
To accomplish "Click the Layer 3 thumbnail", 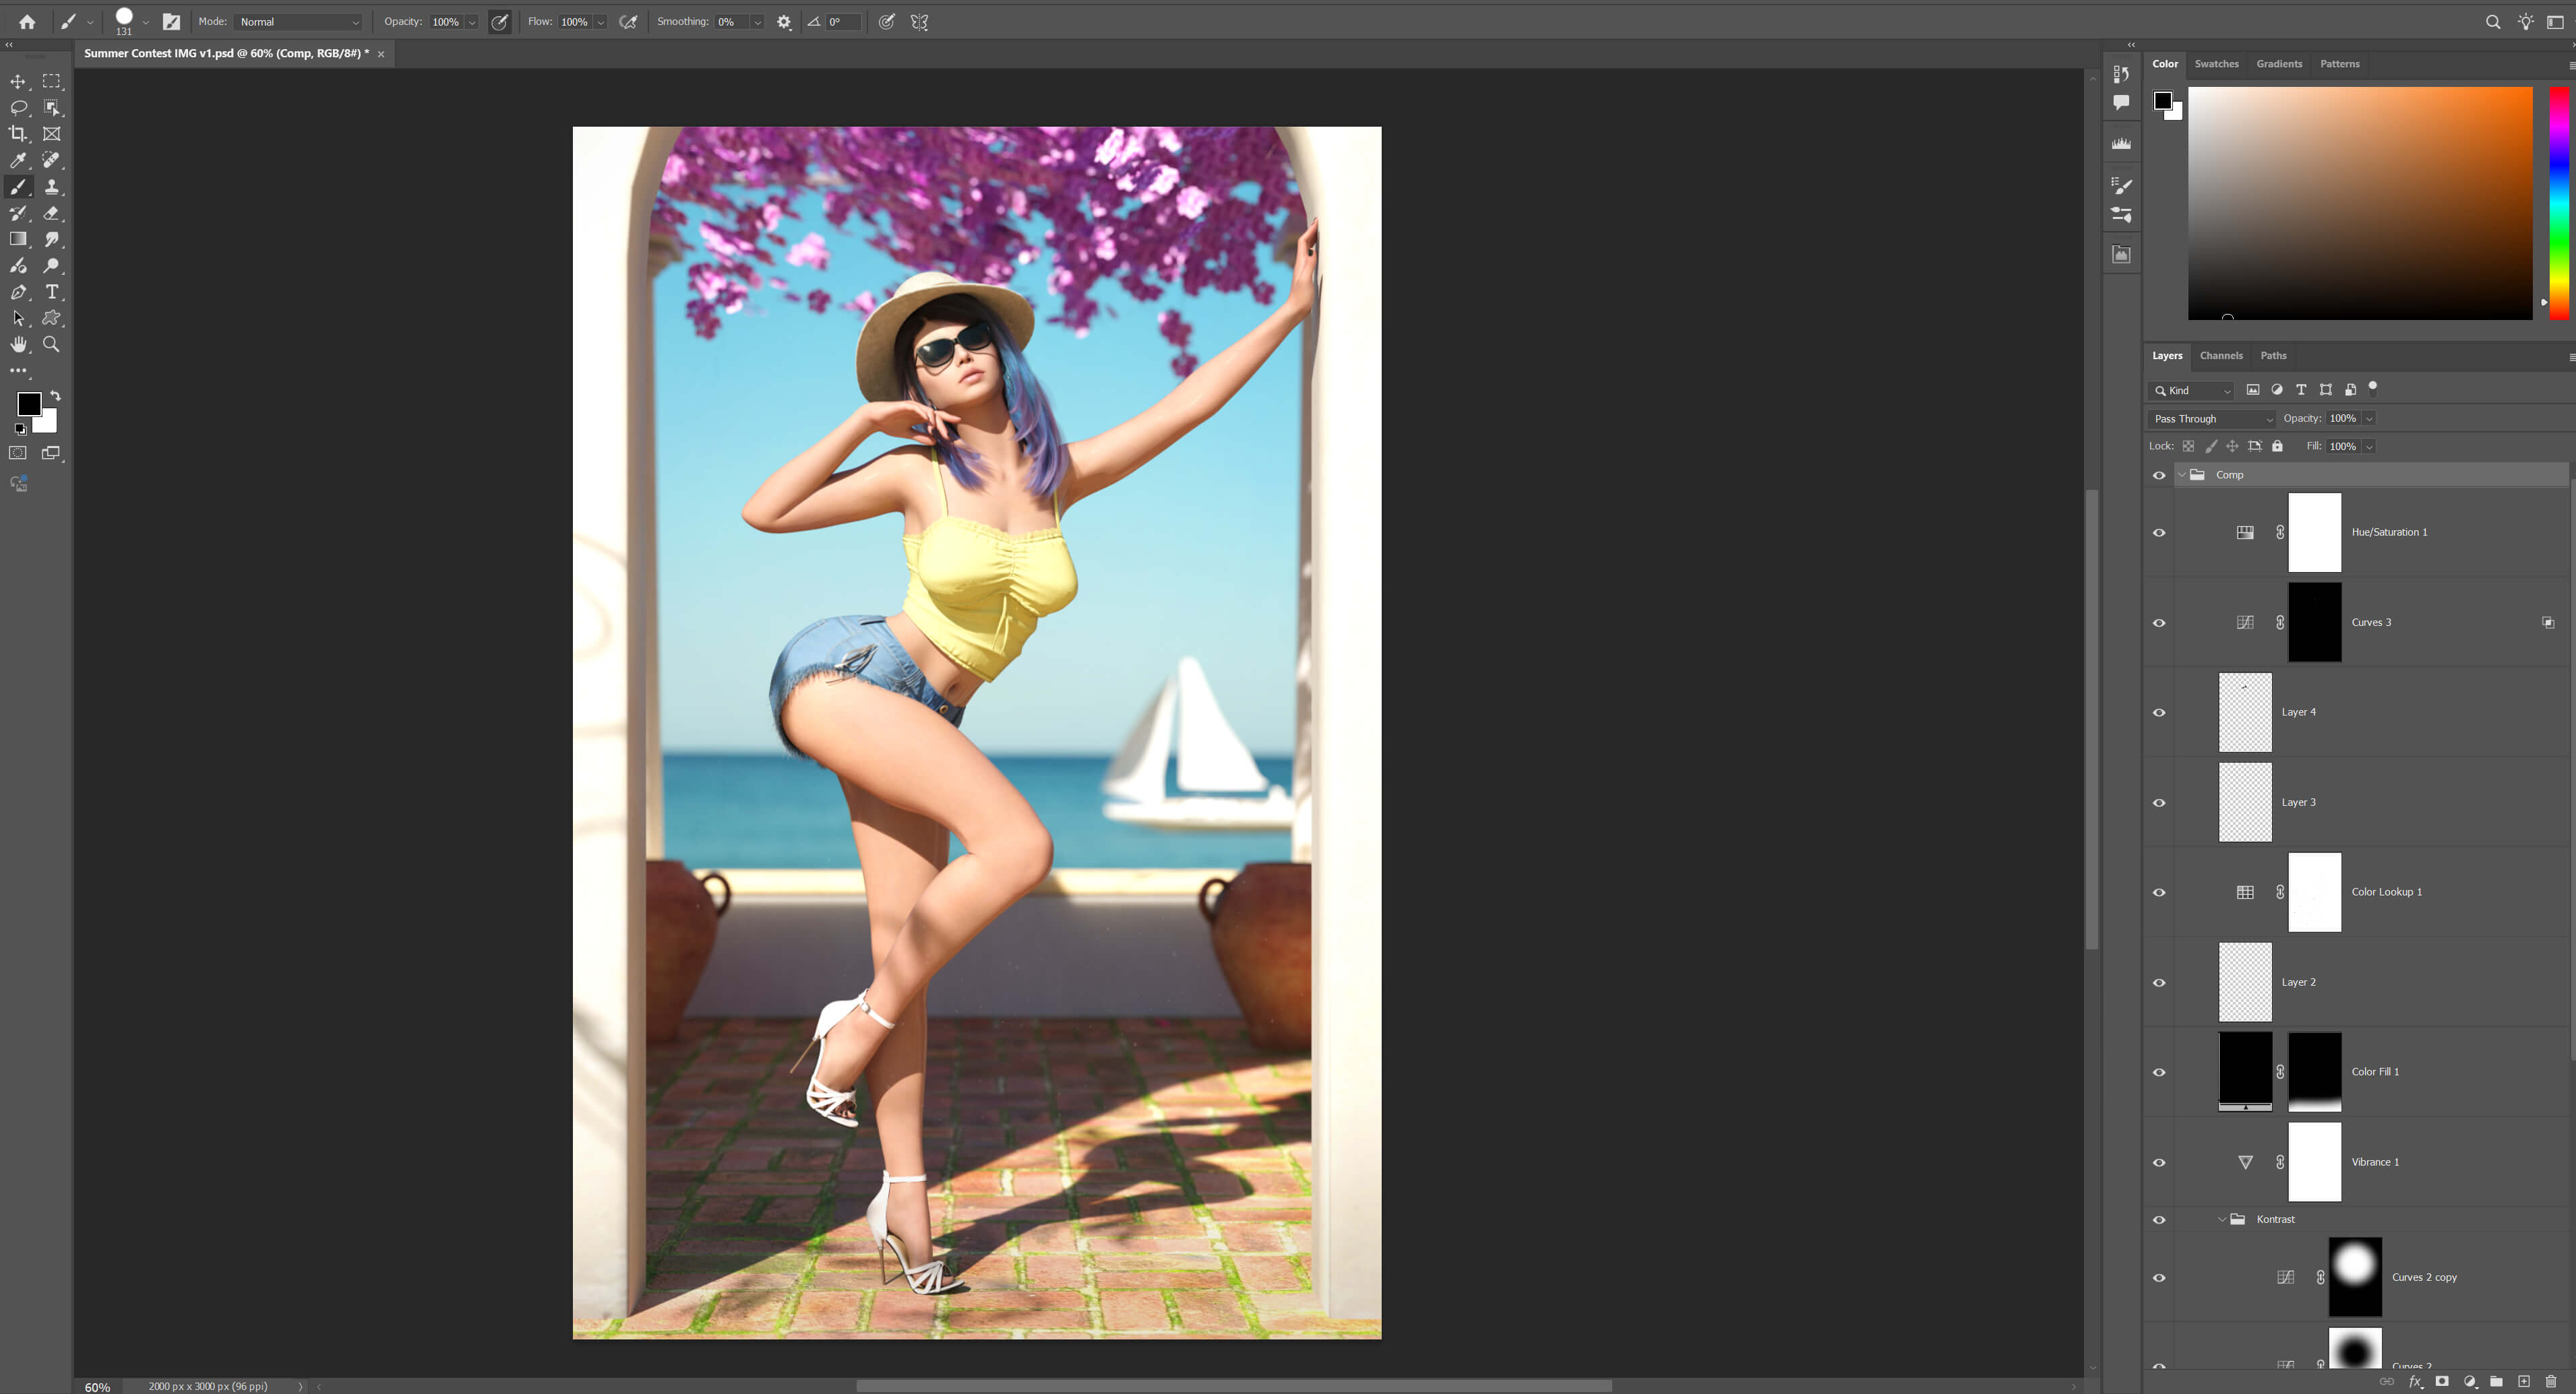I will 2245,802.
